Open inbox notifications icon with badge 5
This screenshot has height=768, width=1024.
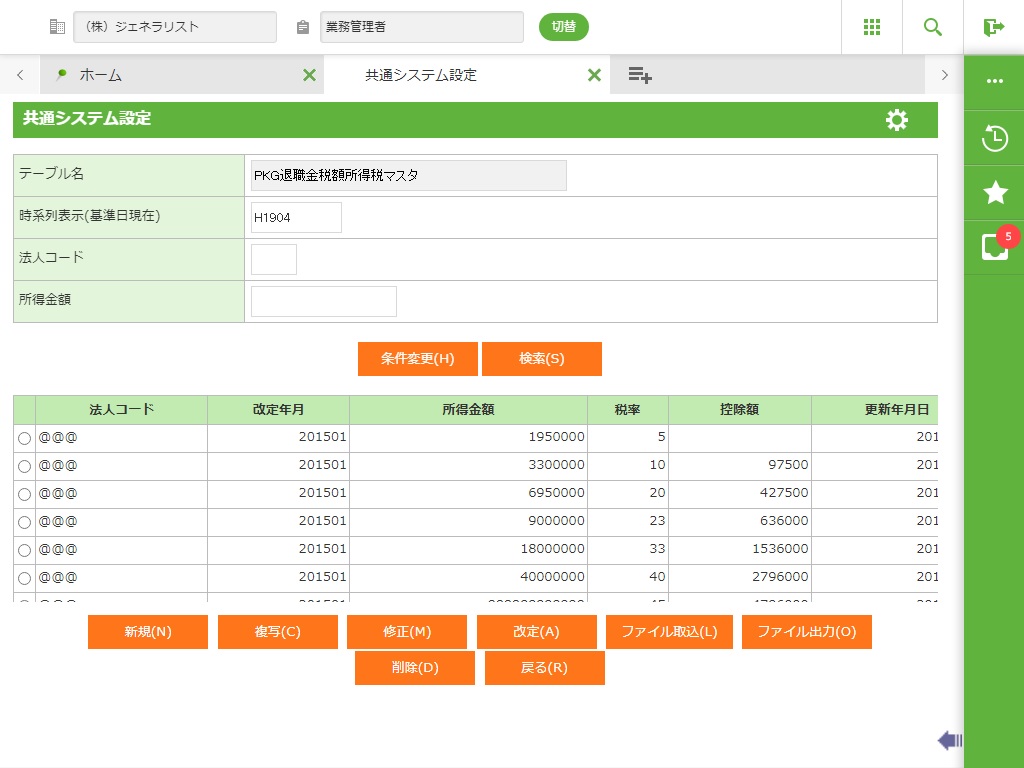tap(994, 247)
